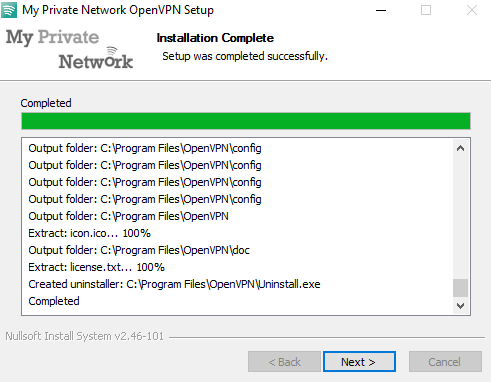Select the 'Extract: license.txt... 100%' log line
491x382 pixels.
click(x=96, y=267)
